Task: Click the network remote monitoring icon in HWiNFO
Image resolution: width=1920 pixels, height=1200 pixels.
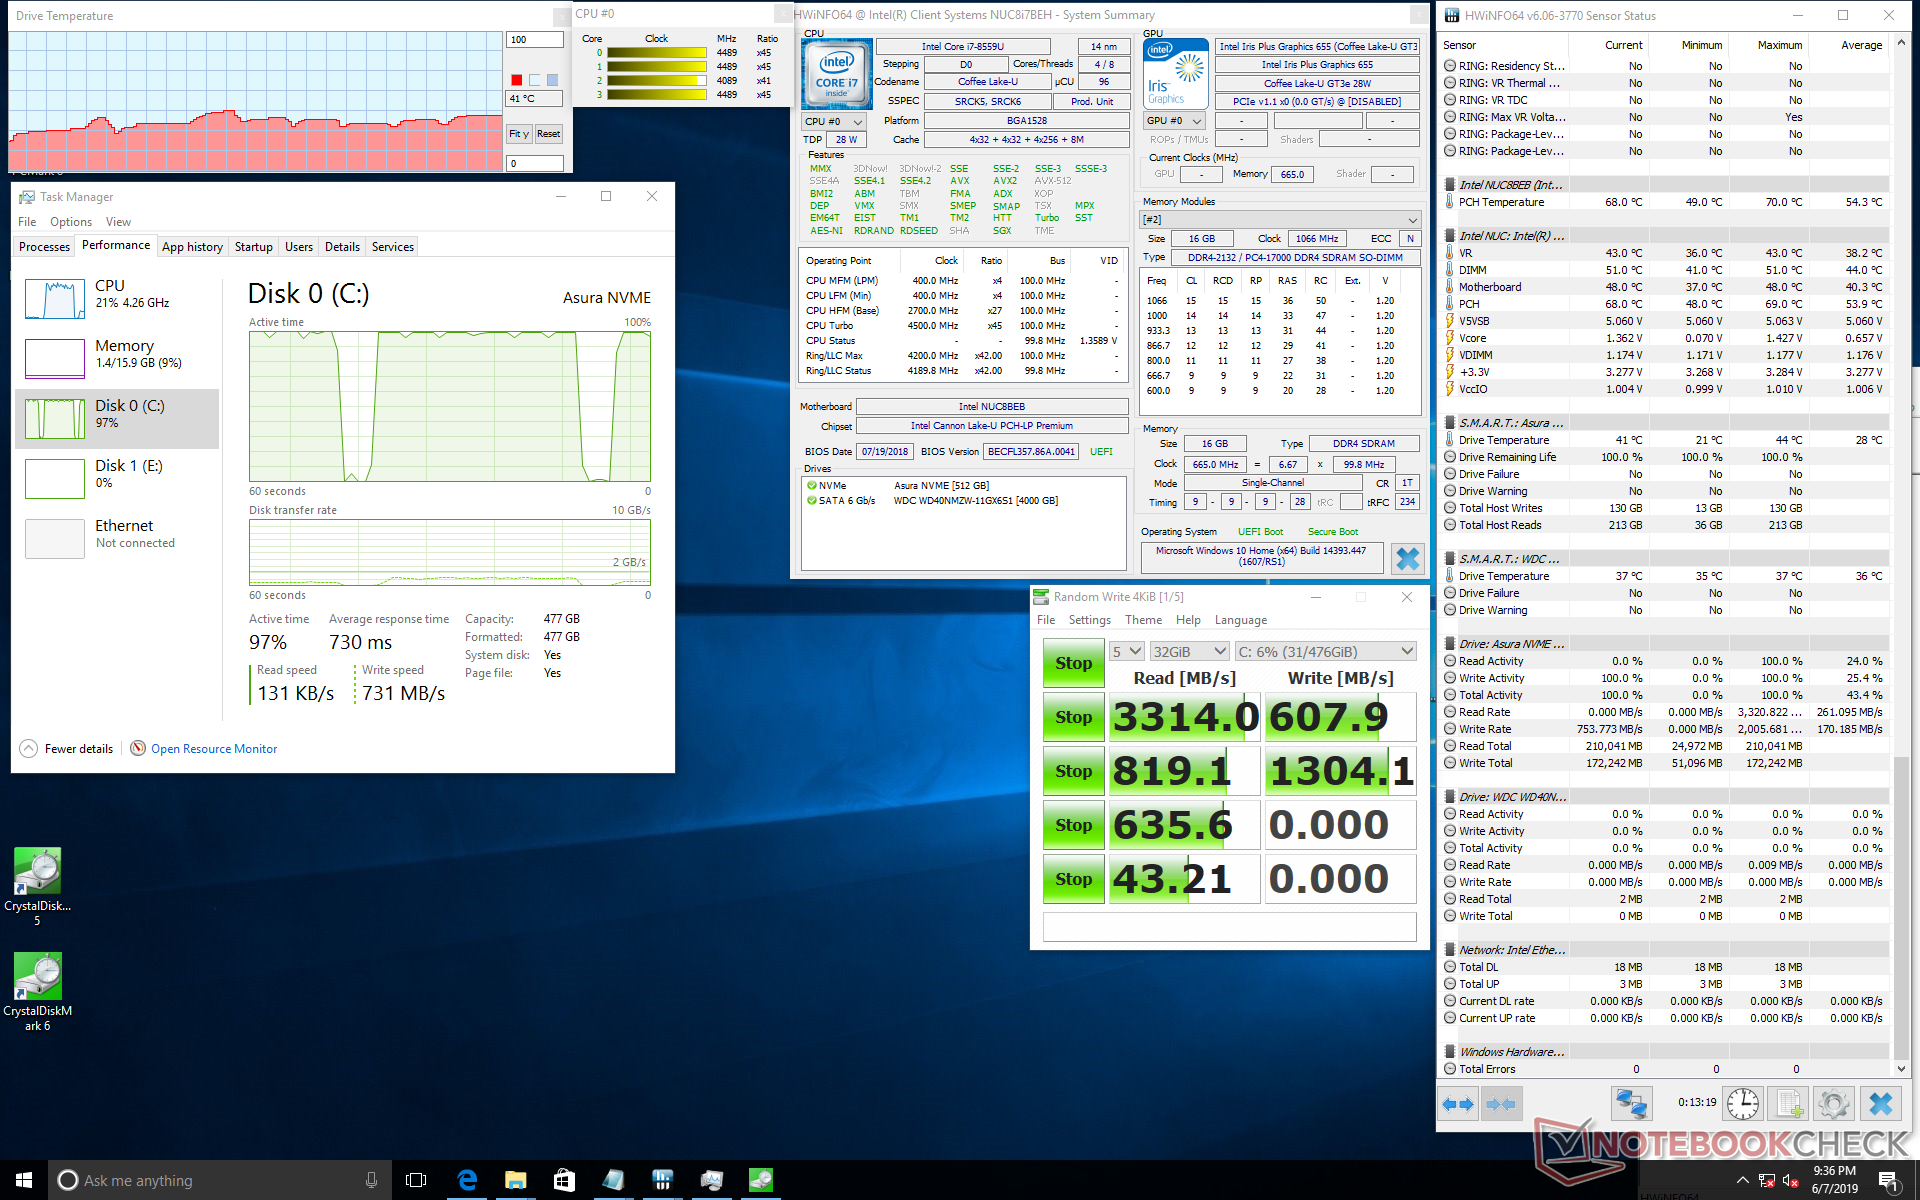Action: pos(1630,1104)
